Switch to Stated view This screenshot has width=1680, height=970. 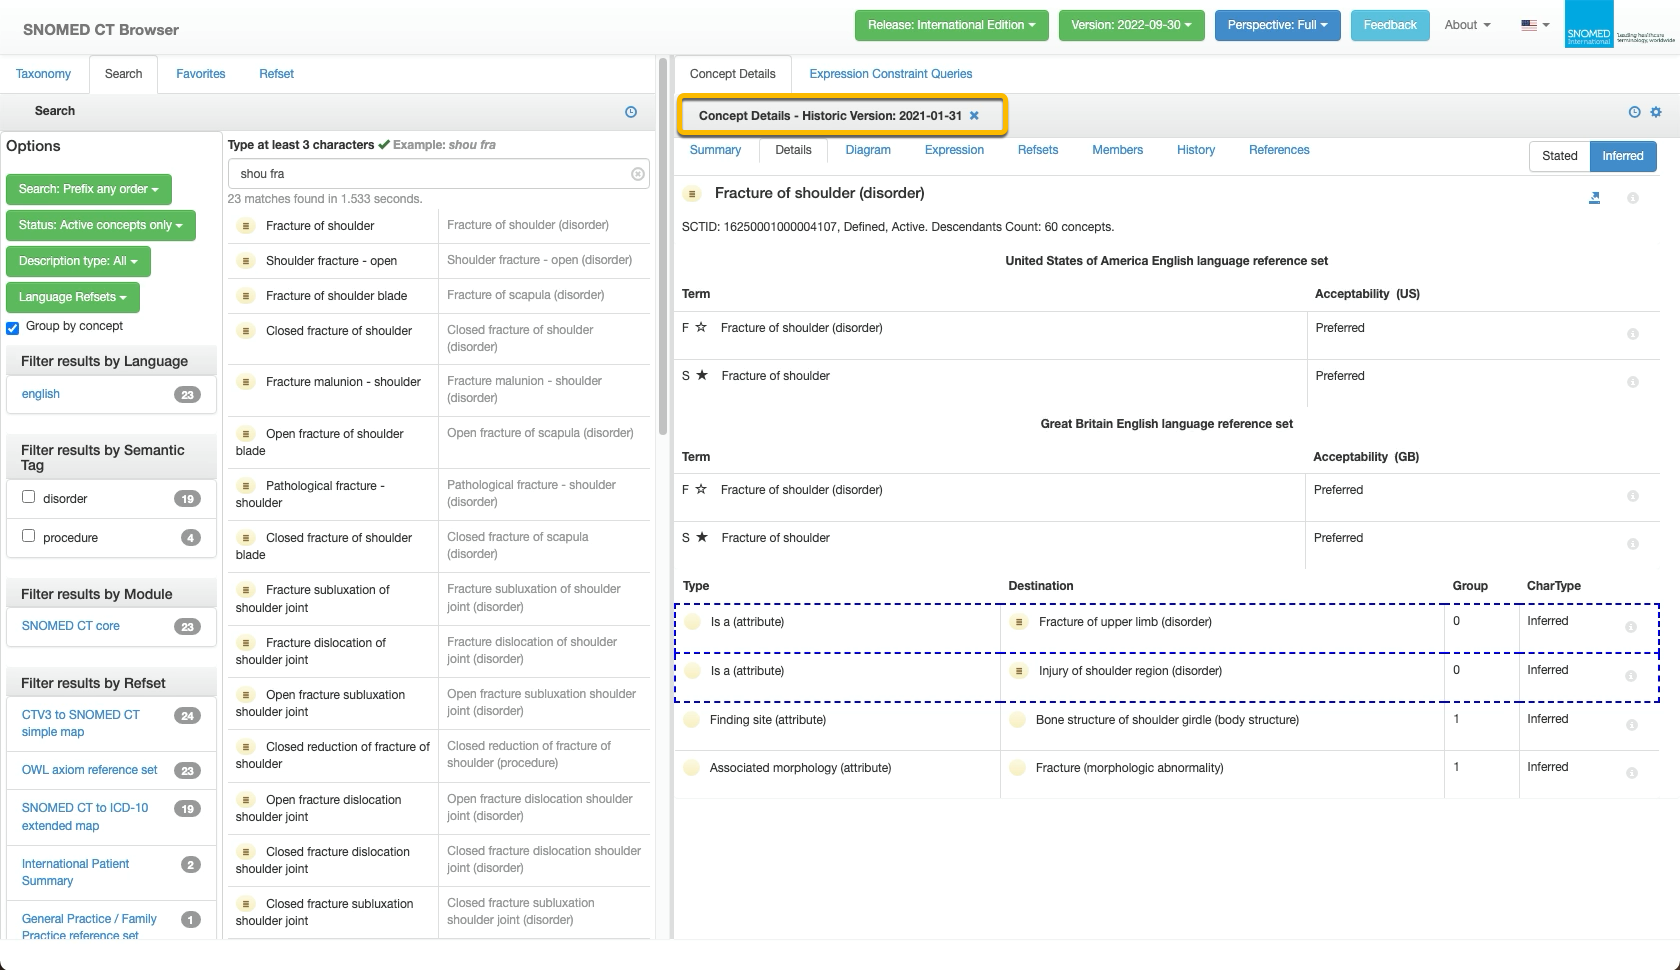pos(1559,156)
